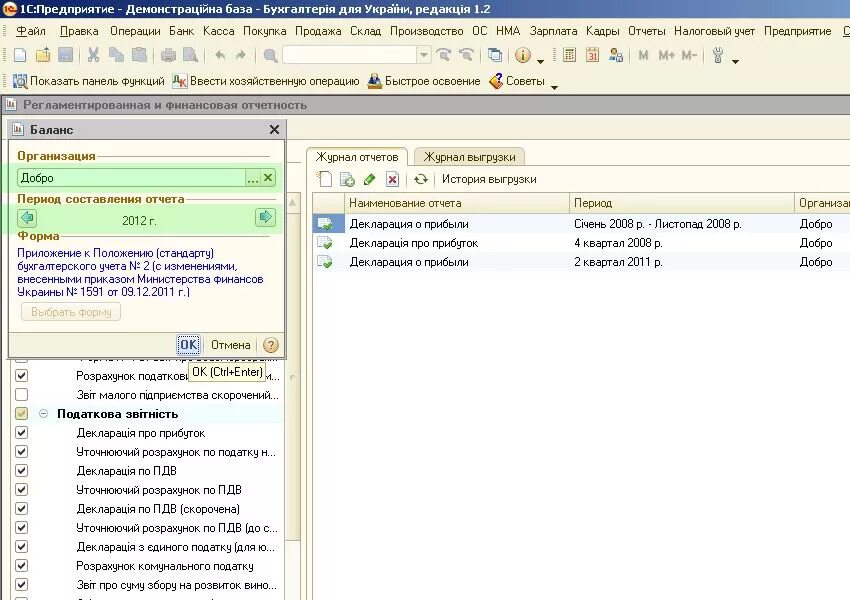Click Отмена in Баланс dialog
850x600 pixels.
pyautogui.click(x=230, y=345)
